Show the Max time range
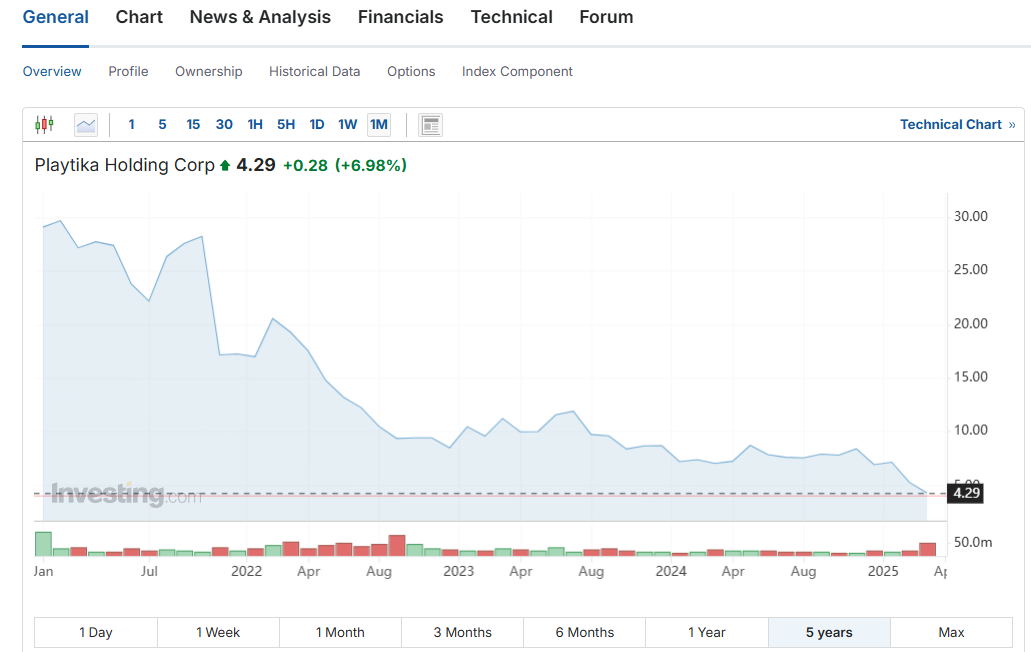Viewport: 1031px width, 652px height. coord(951,632)
